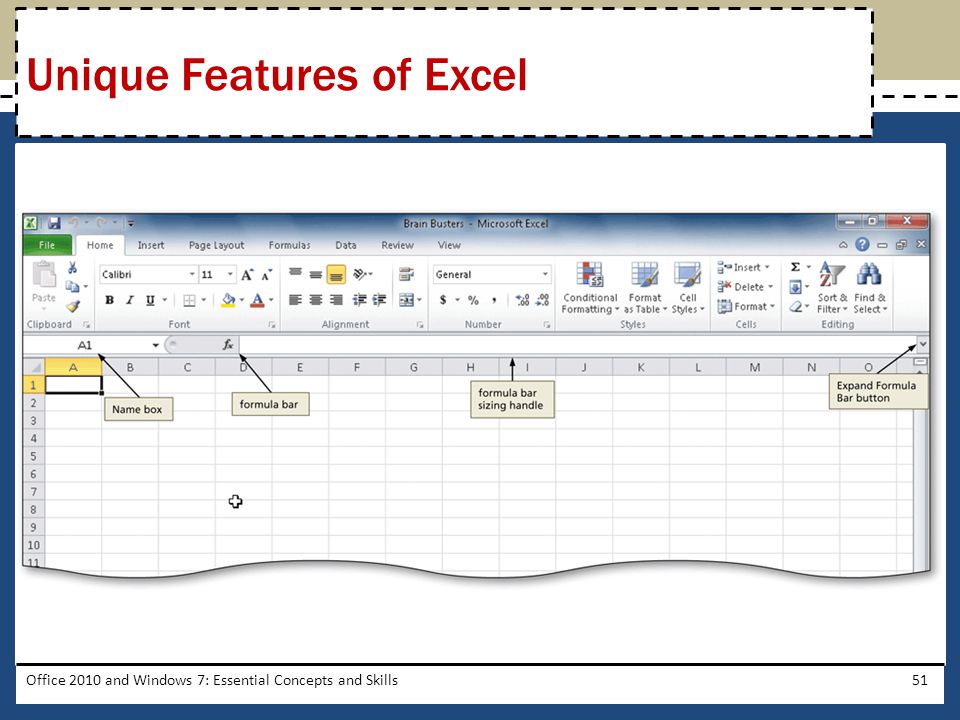Click the Increase Indent icon

click(380, 299)
